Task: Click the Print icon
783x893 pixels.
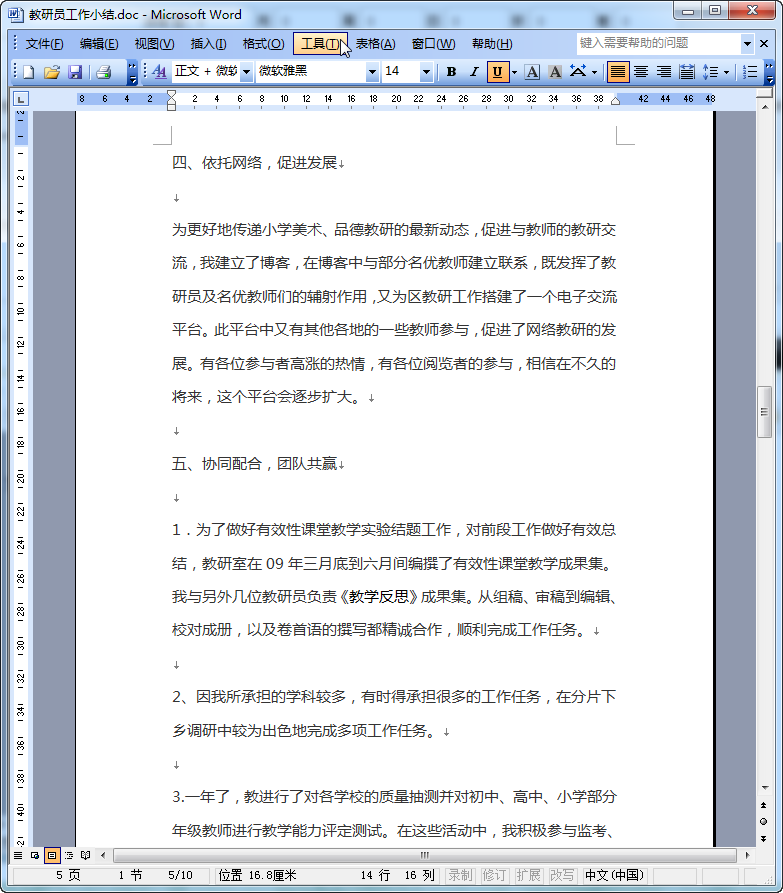Action: pos(103,72)
